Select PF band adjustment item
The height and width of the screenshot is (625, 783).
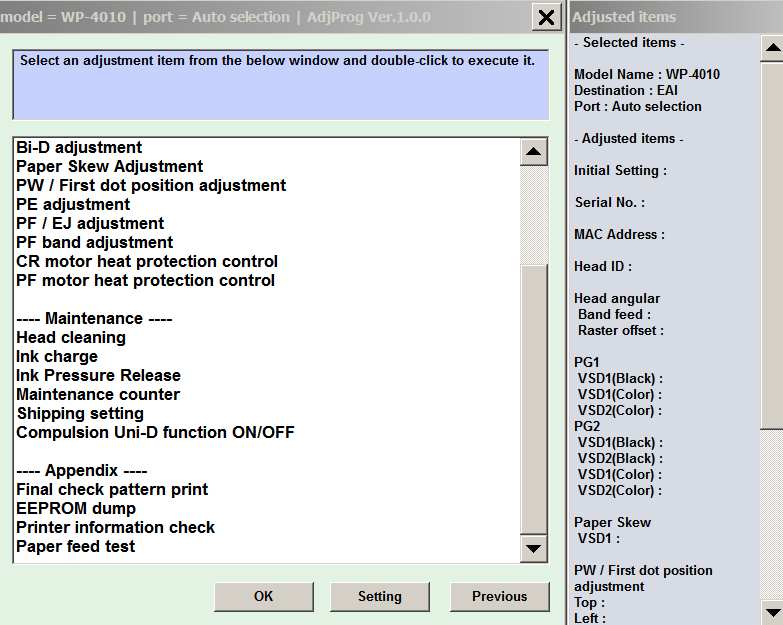[x=94, y=243]
